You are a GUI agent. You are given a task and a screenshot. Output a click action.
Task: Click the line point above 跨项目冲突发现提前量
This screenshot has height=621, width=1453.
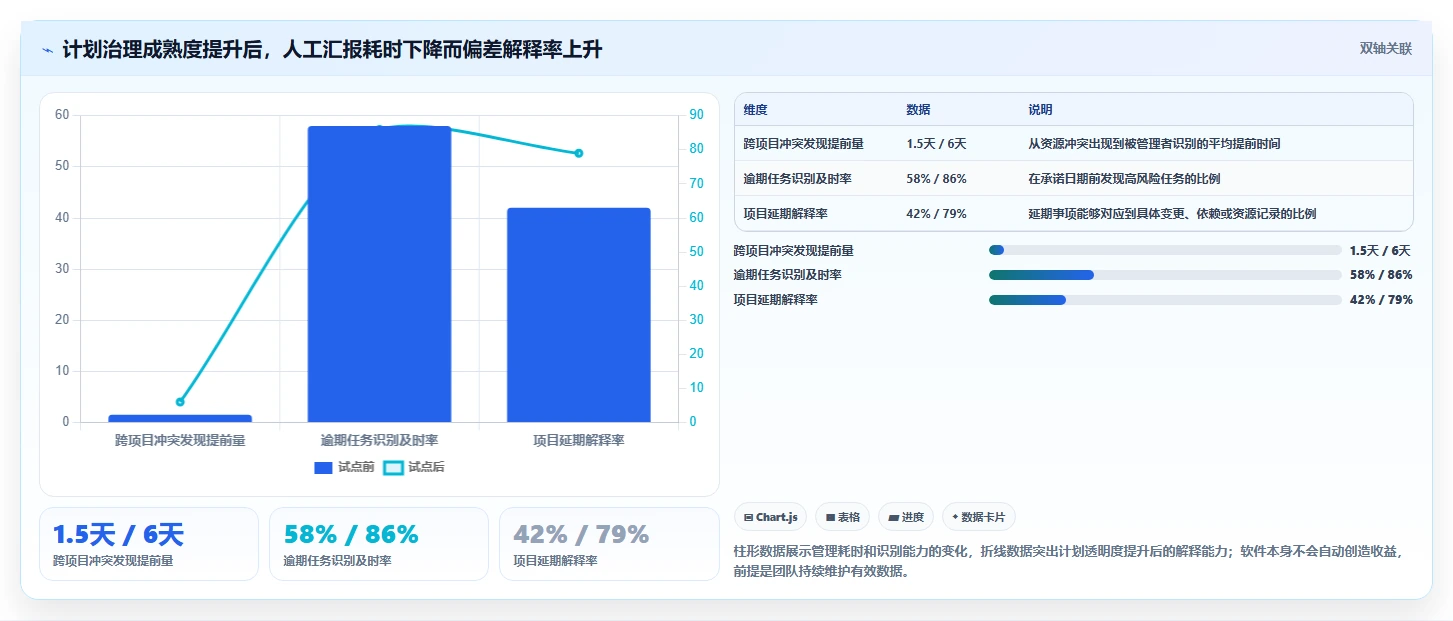pyautogui.click(x=180, y=402)
